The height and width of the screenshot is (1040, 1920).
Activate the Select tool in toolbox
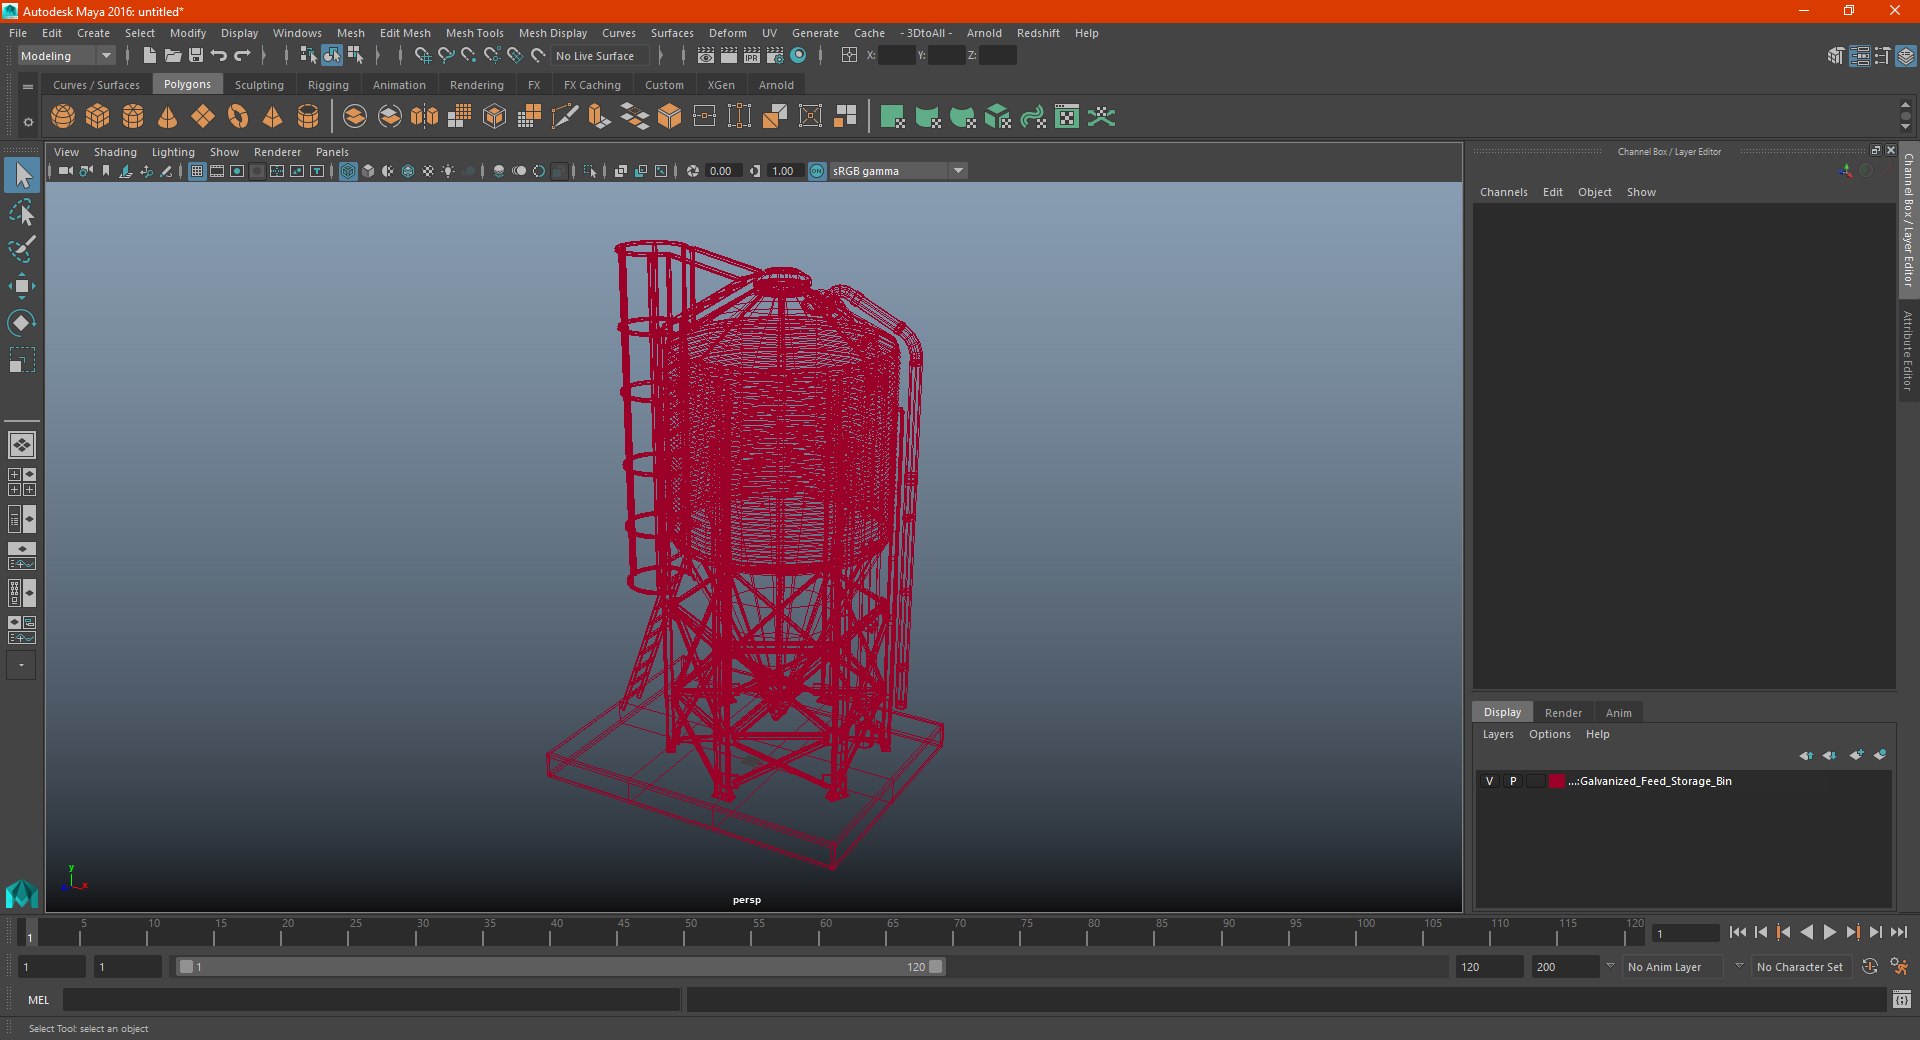click(22, 176)
